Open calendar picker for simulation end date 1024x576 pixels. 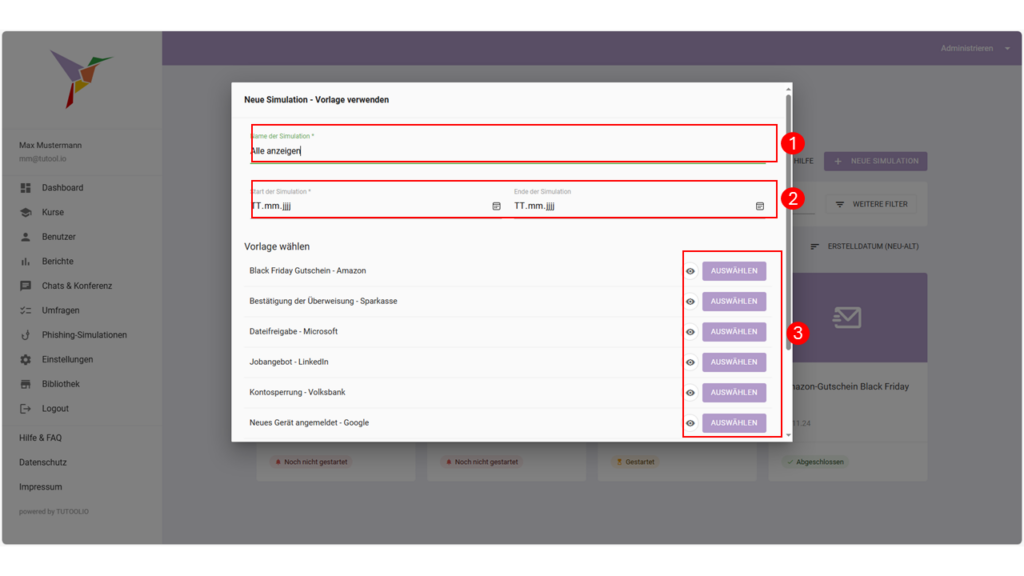[760, 206]
